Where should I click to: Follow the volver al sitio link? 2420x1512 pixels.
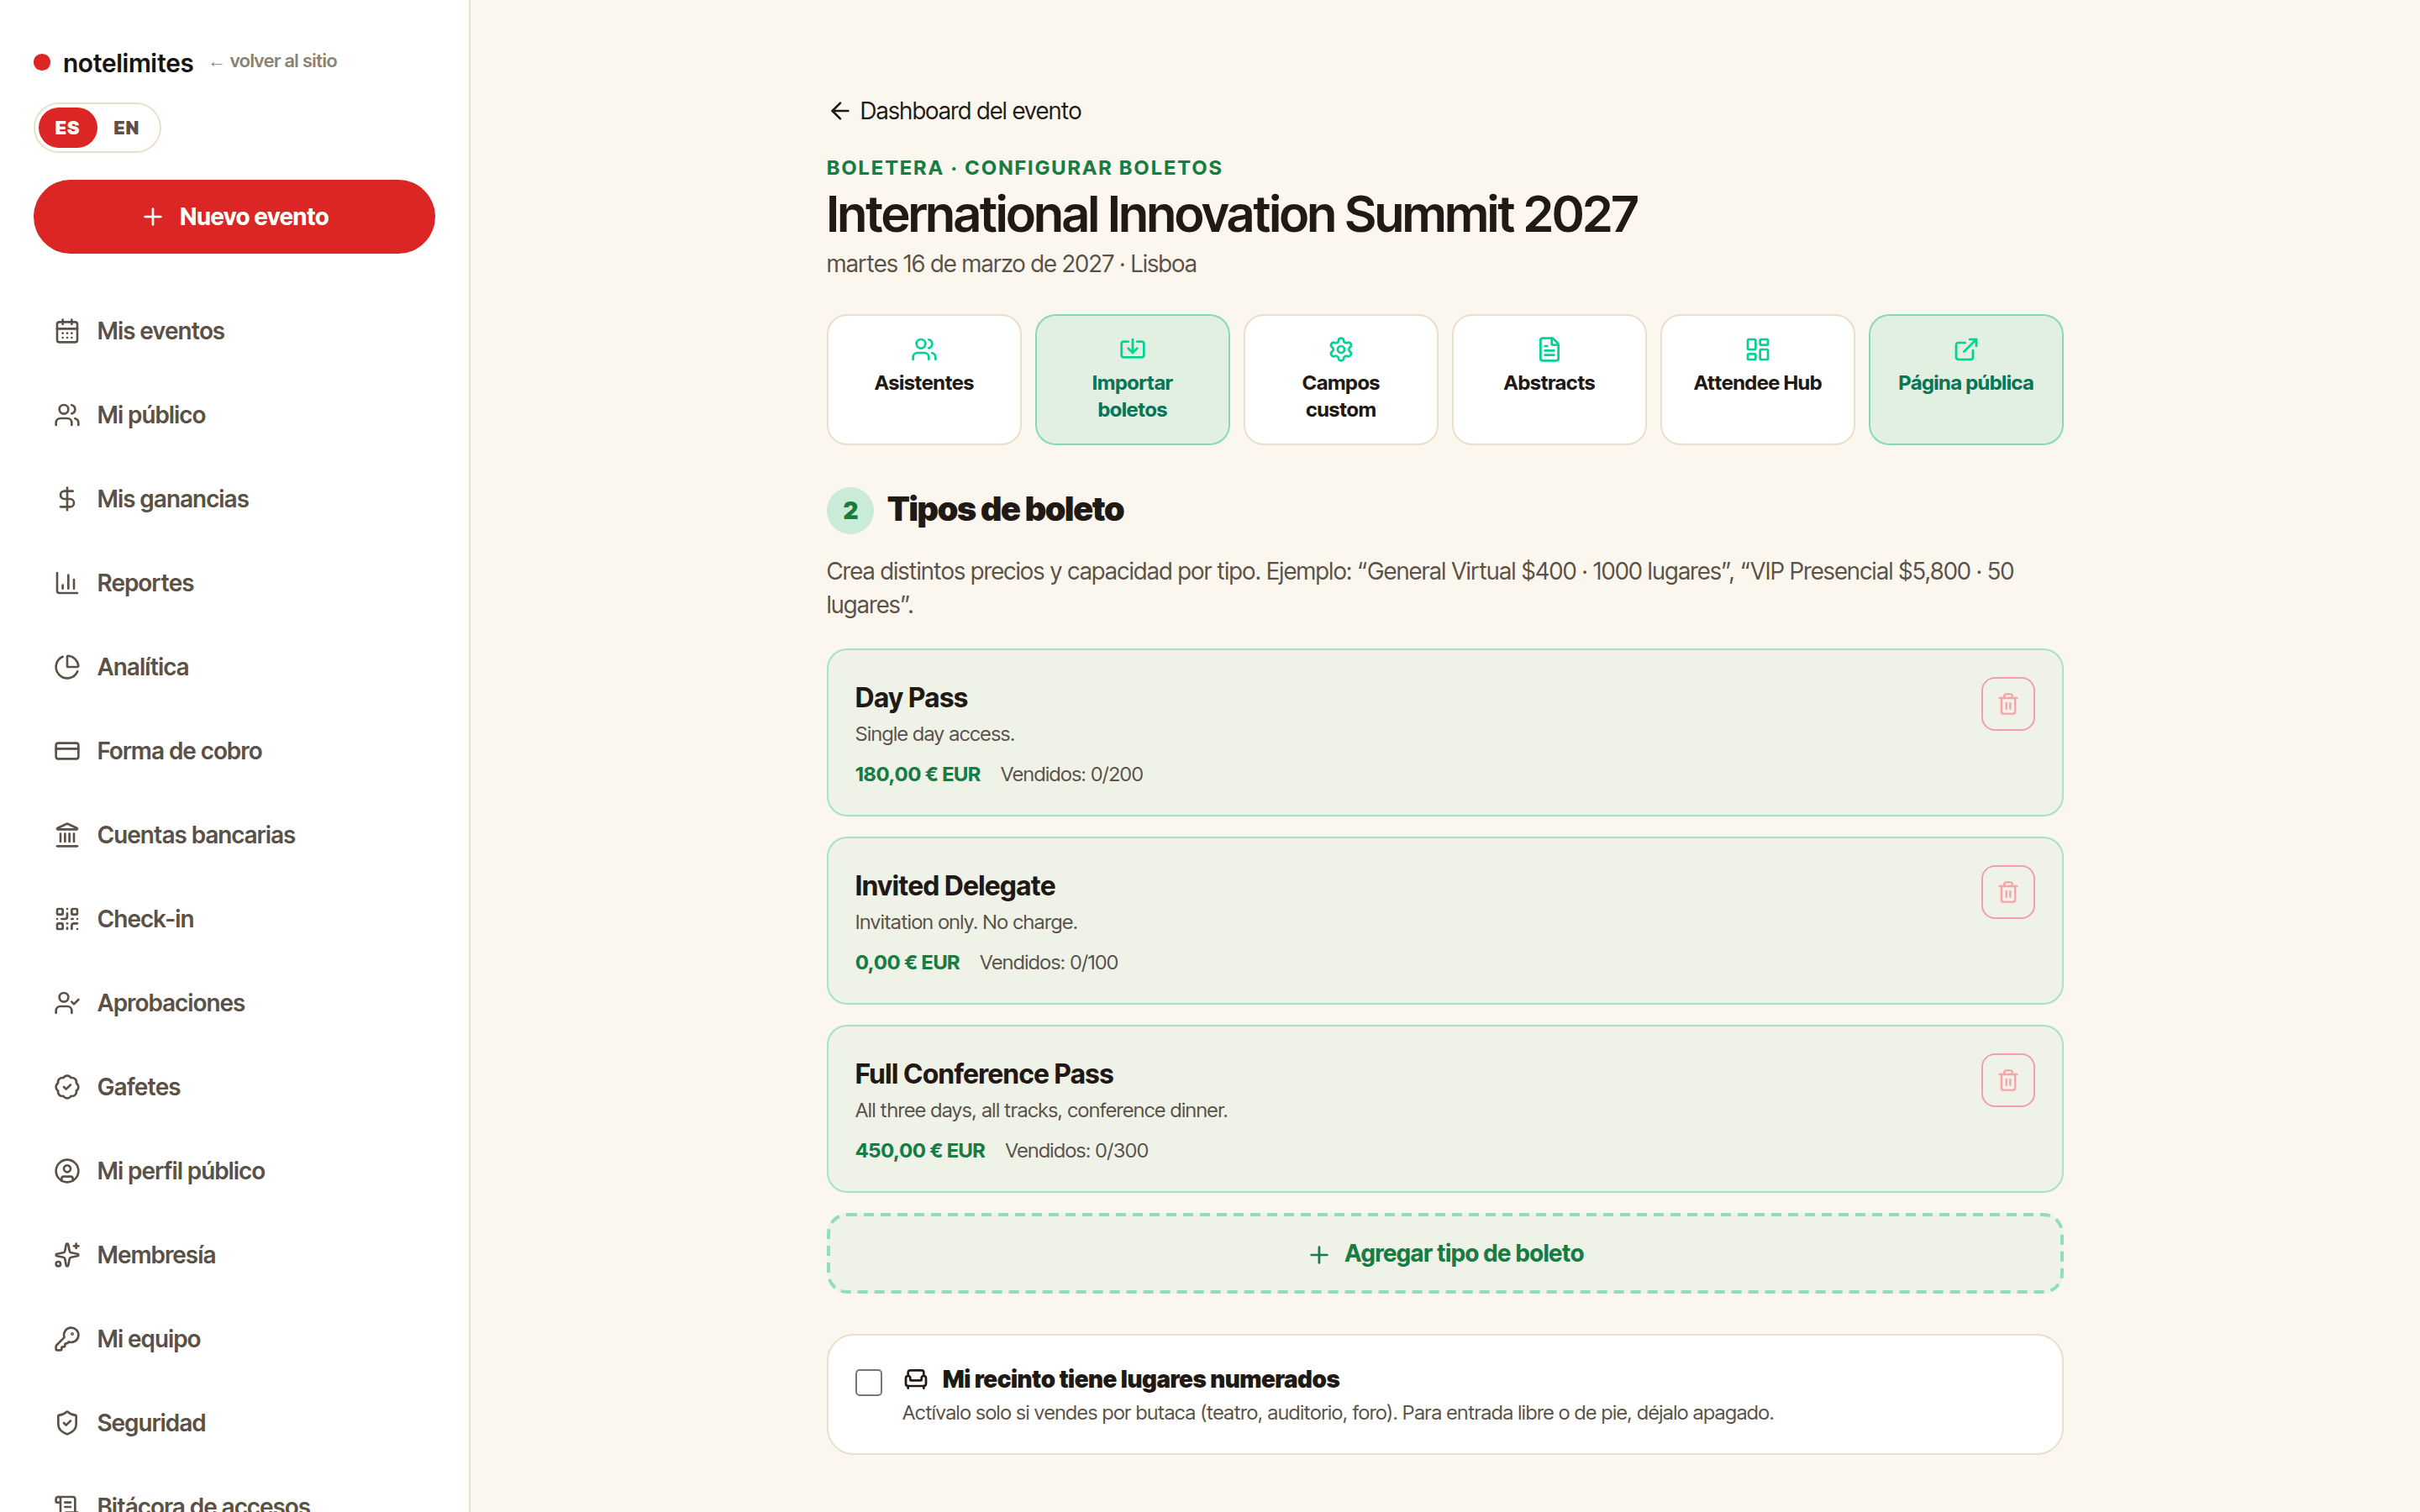click(273, 61)
